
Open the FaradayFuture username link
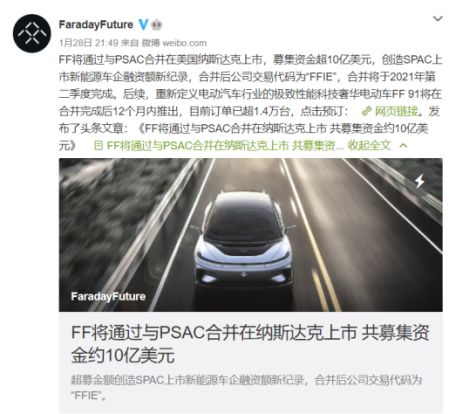[x=96, y=25]
